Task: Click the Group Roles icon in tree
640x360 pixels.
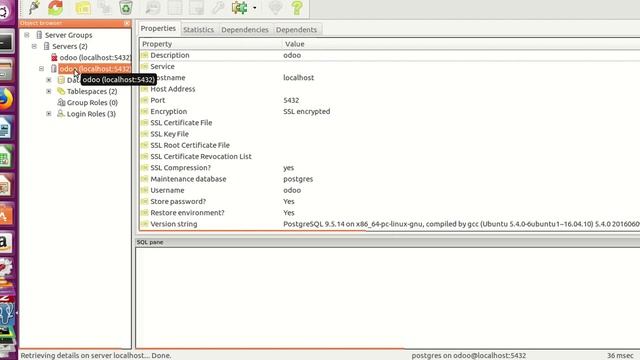Action: (61, 102)
